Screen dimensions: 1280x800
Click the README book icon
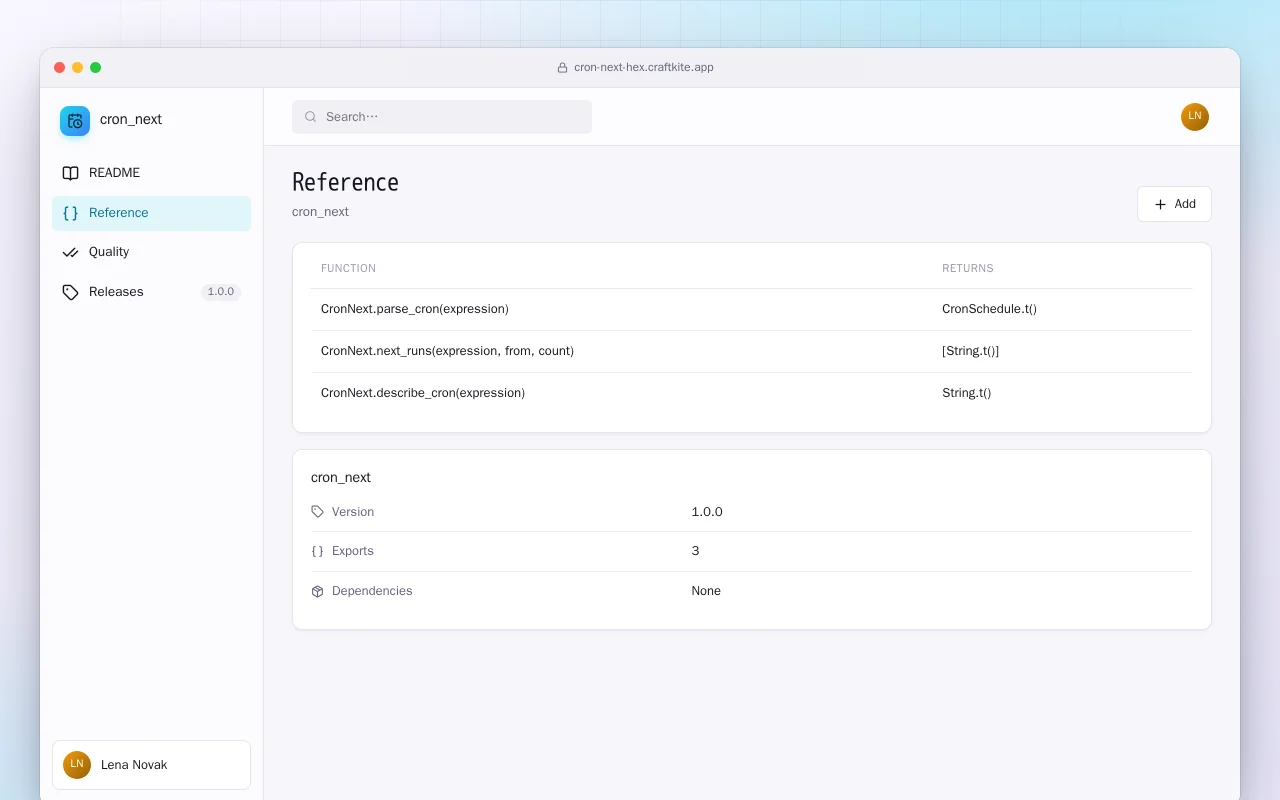click(70, 173)
